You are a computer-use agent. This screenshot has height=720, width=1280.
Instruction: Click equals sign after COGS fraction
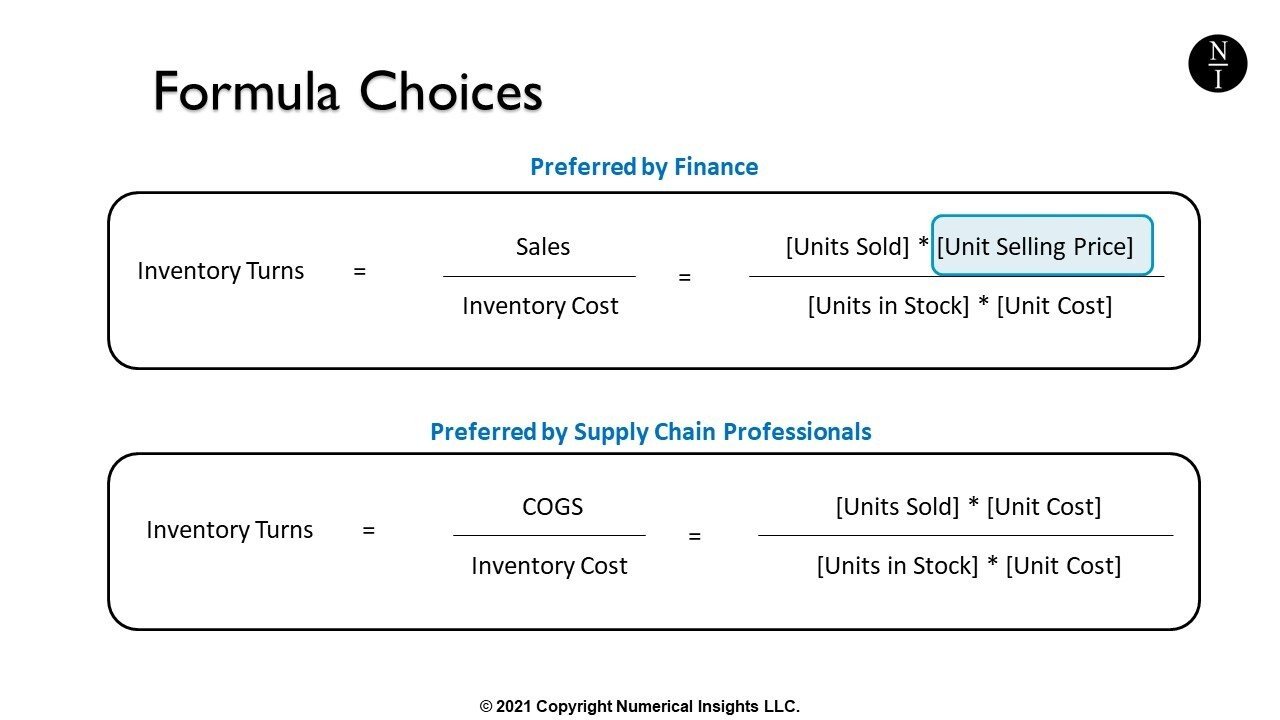[694, 537]
